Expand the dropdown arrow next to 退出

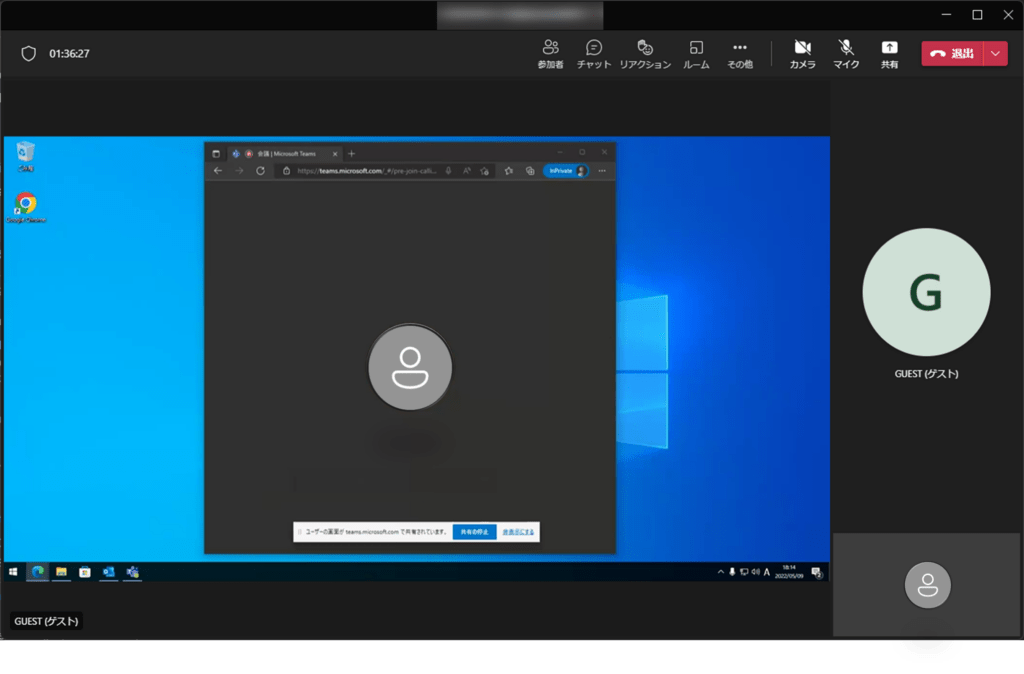click(995, 54)
